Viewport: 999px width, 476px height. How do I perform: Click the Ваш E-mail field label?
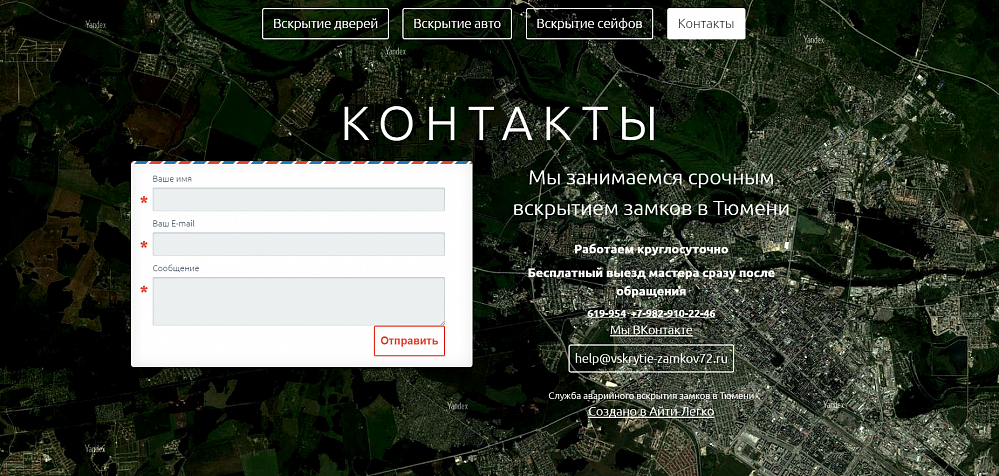click(174, 224)
